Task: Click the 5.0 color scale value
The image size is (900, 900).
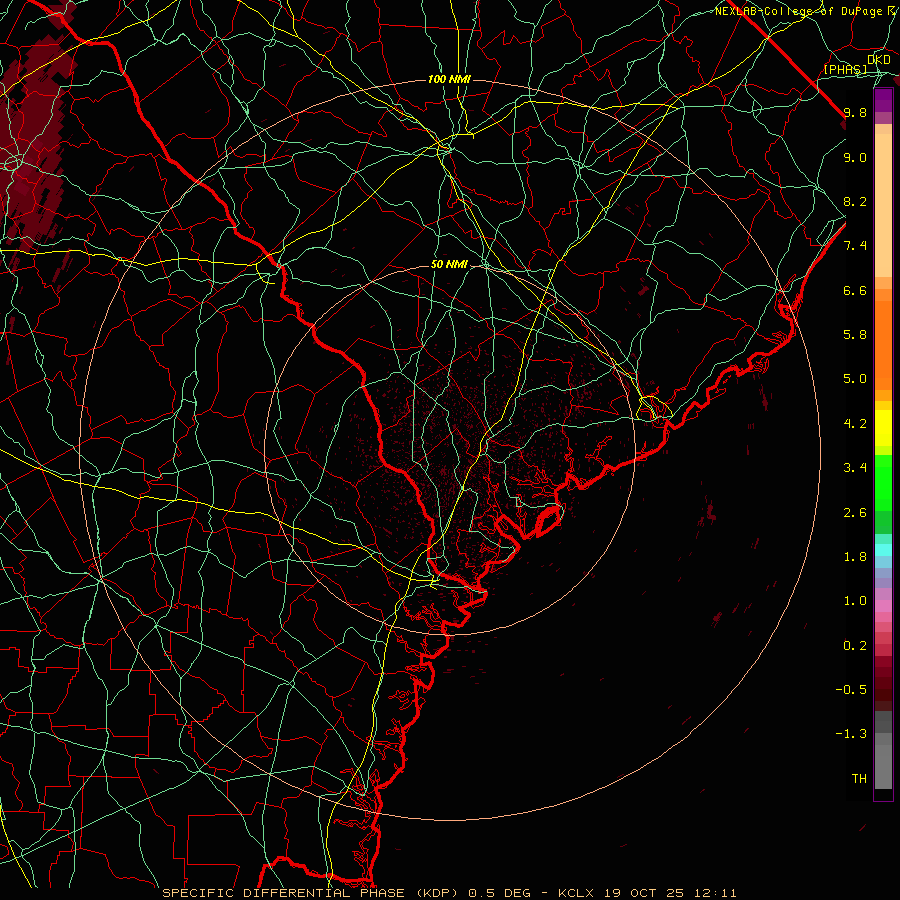Action: (x=855, y=379)
